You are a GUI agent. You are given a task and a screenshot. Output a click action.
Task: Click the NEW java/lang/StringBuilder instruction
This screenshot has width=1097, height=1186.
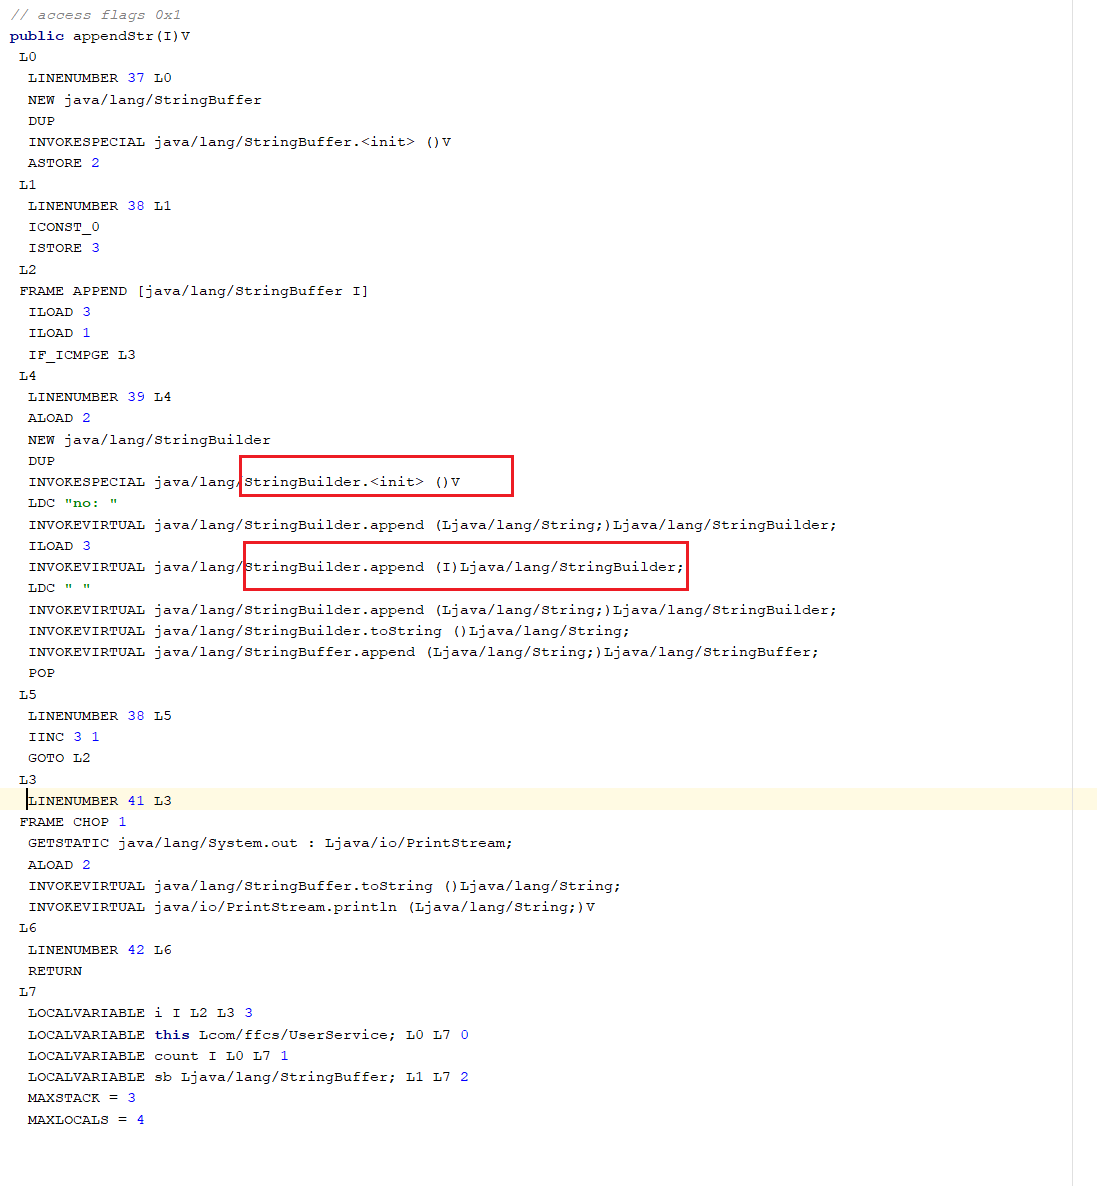[149, 440]
